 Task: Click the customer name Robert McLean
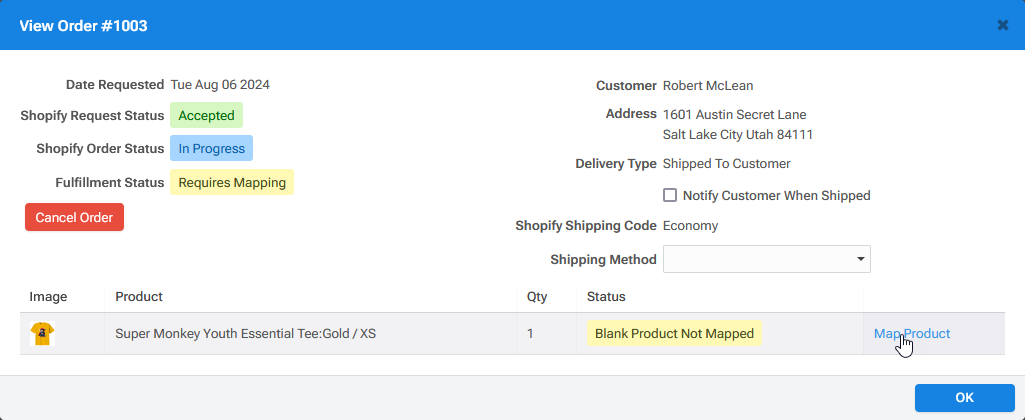[x=708, y=85]
